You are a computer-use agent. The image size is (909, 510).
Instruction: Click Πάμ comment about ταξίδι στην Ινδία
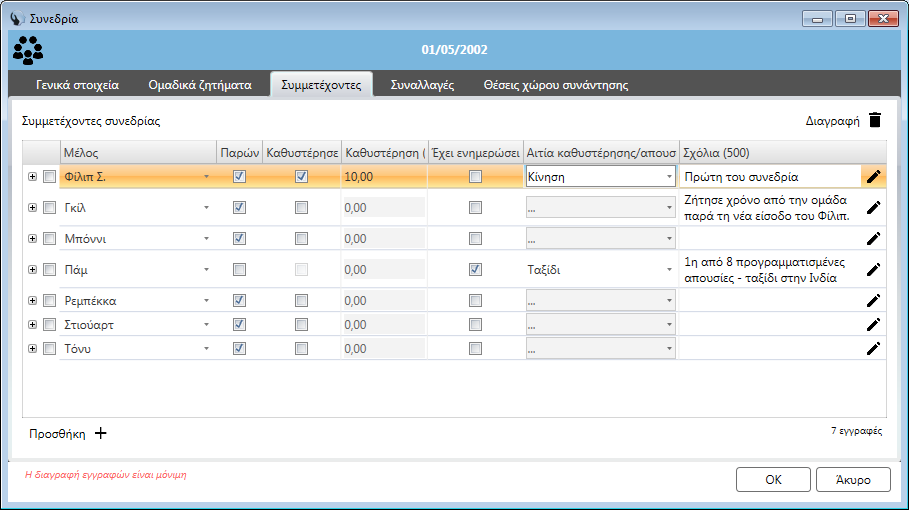(x=770, y=269)
